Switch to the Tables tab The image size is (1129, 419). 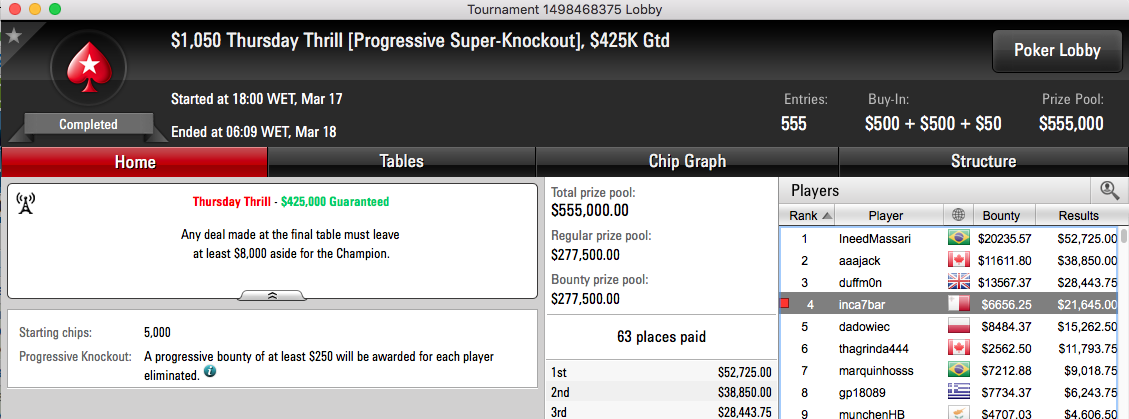pos(402,161)
